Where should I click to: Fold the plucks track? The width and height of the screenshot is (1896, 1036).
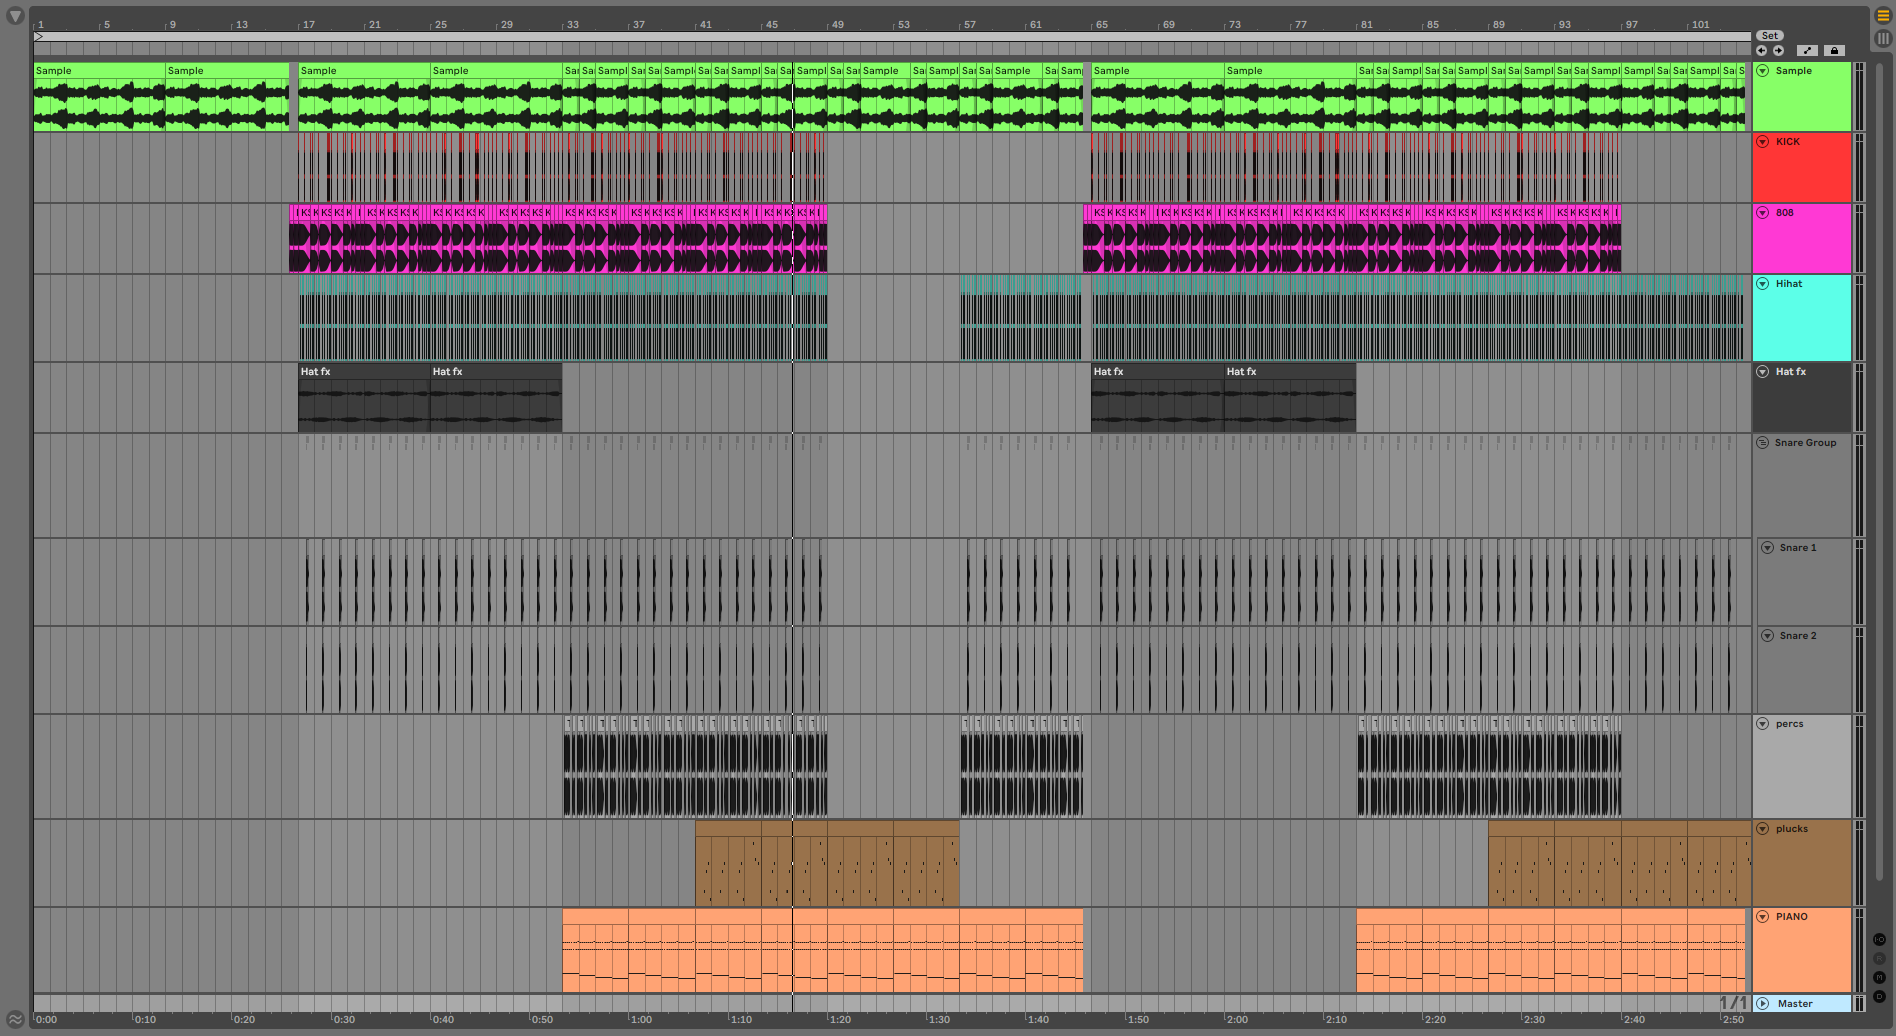1763,829
